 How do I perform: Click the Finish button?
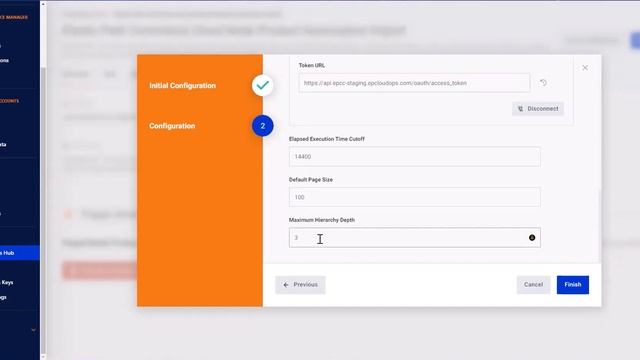(572, 284)
